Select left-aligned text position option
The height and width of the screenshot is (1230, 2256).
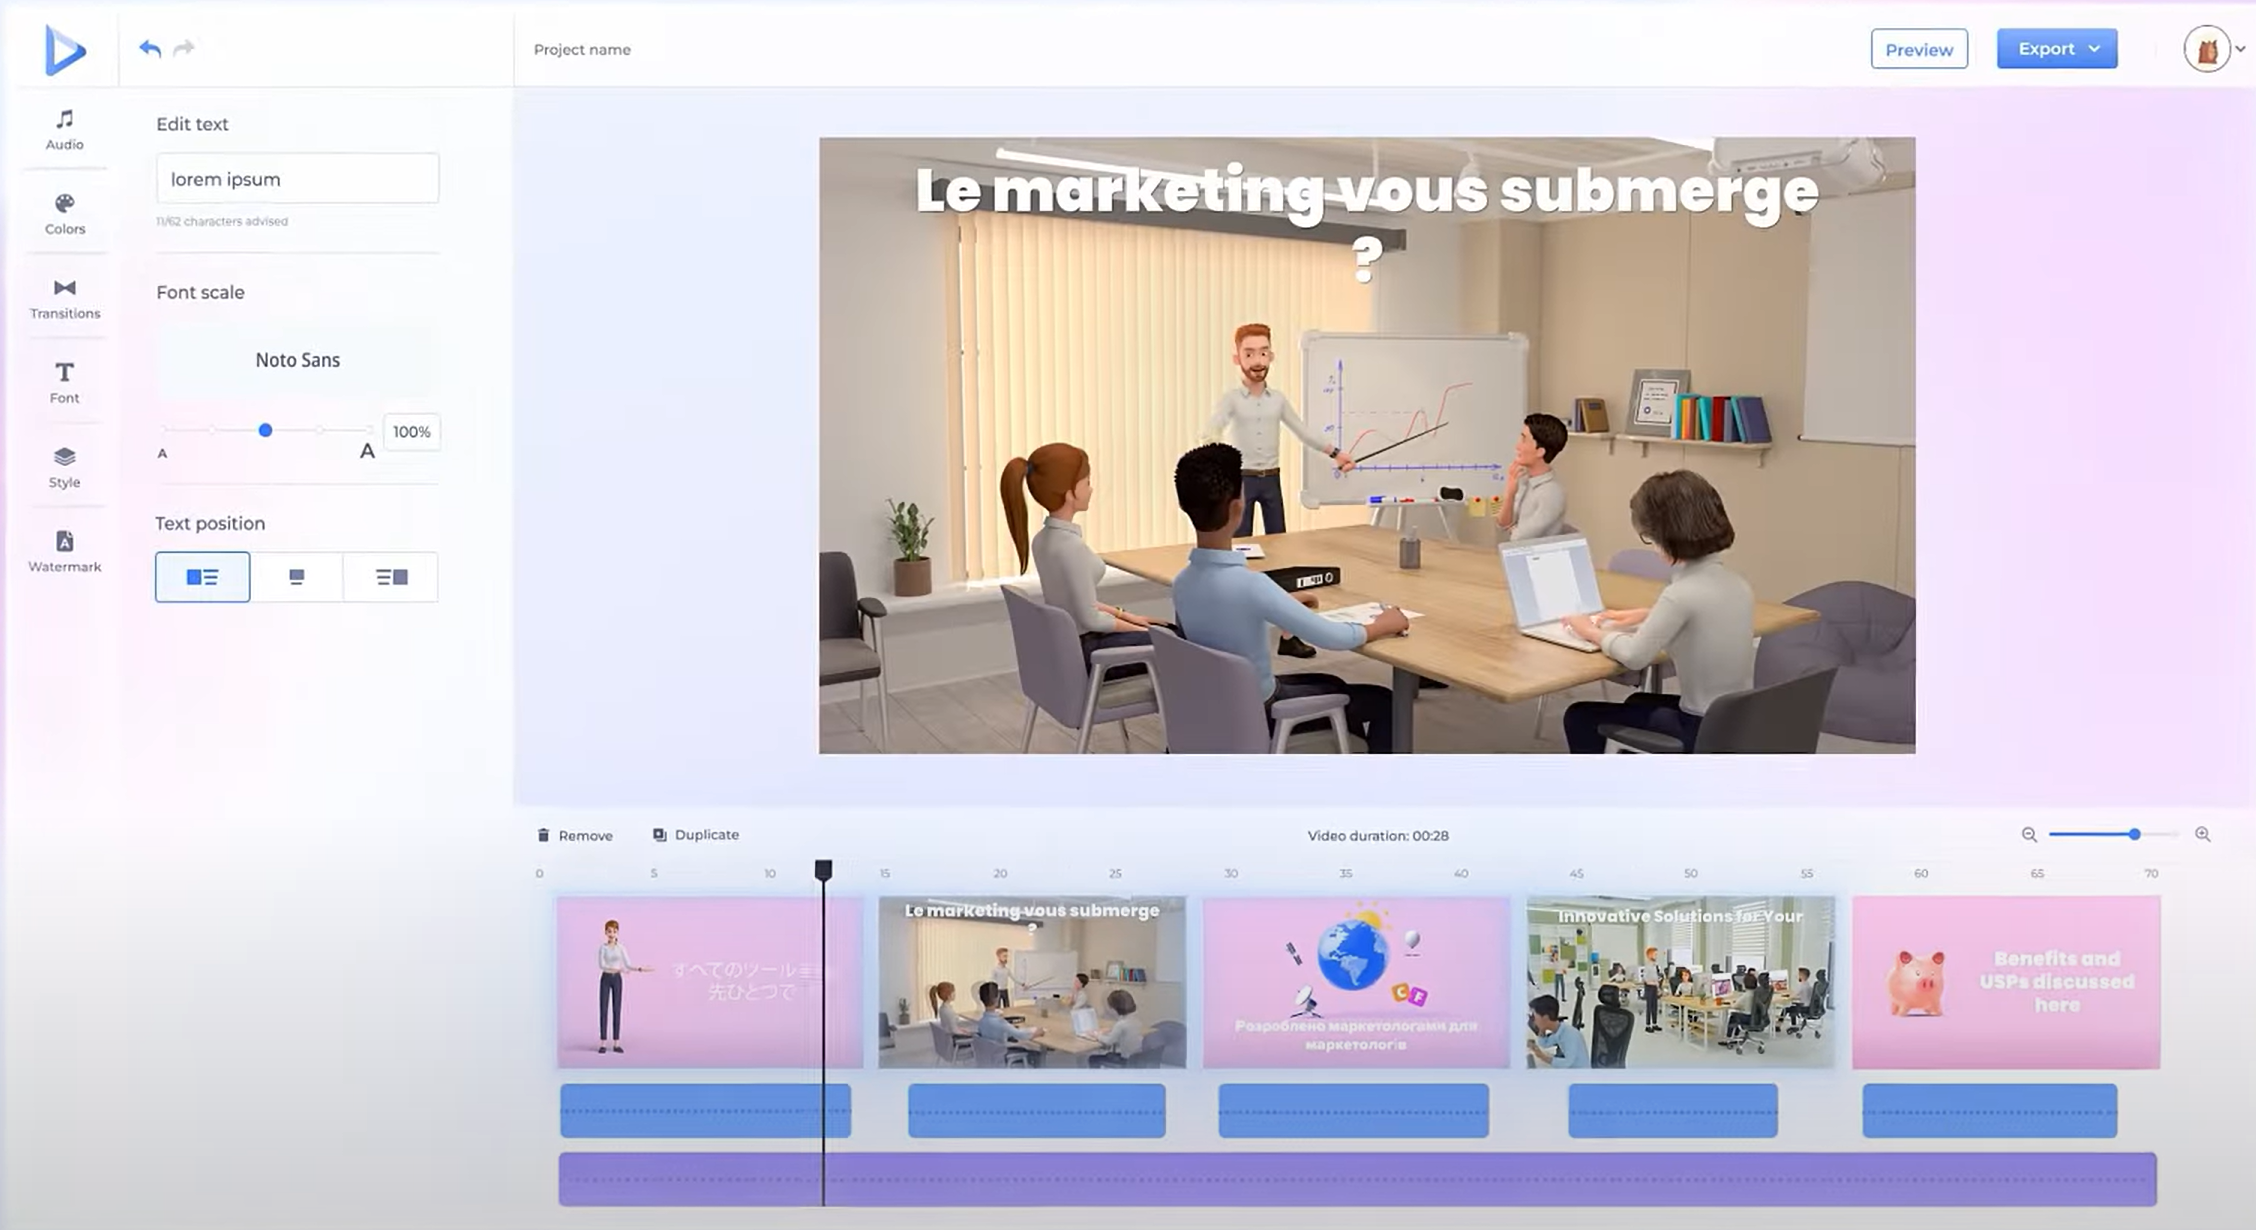click(202, 577)
